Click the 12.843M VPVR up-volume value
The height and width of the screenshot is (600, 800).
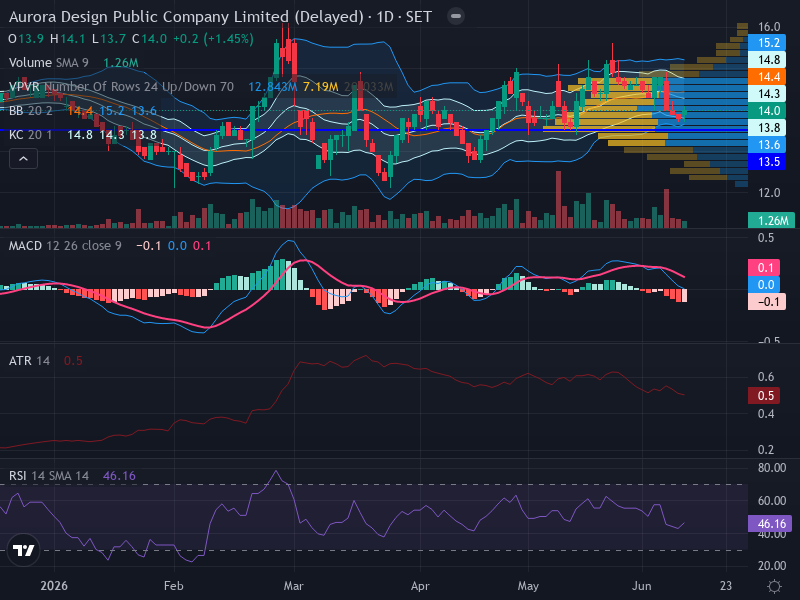point(272,87)
